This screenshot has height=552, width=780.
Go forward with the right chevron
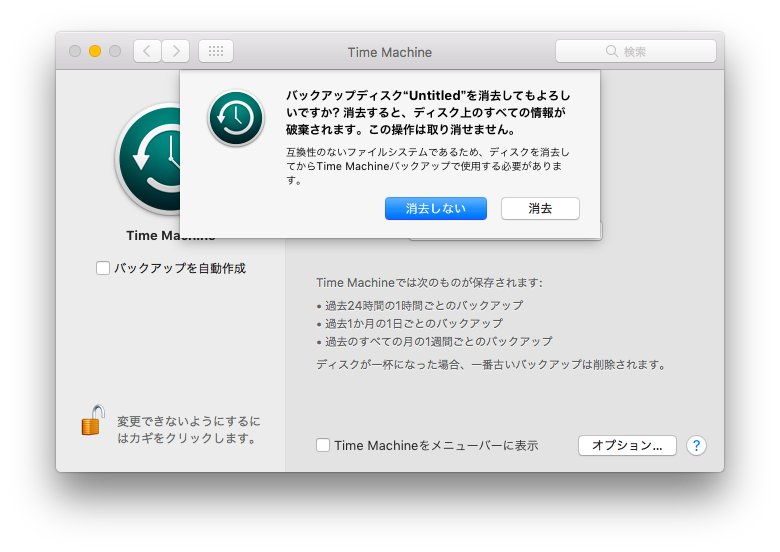(x=176, y=51)
